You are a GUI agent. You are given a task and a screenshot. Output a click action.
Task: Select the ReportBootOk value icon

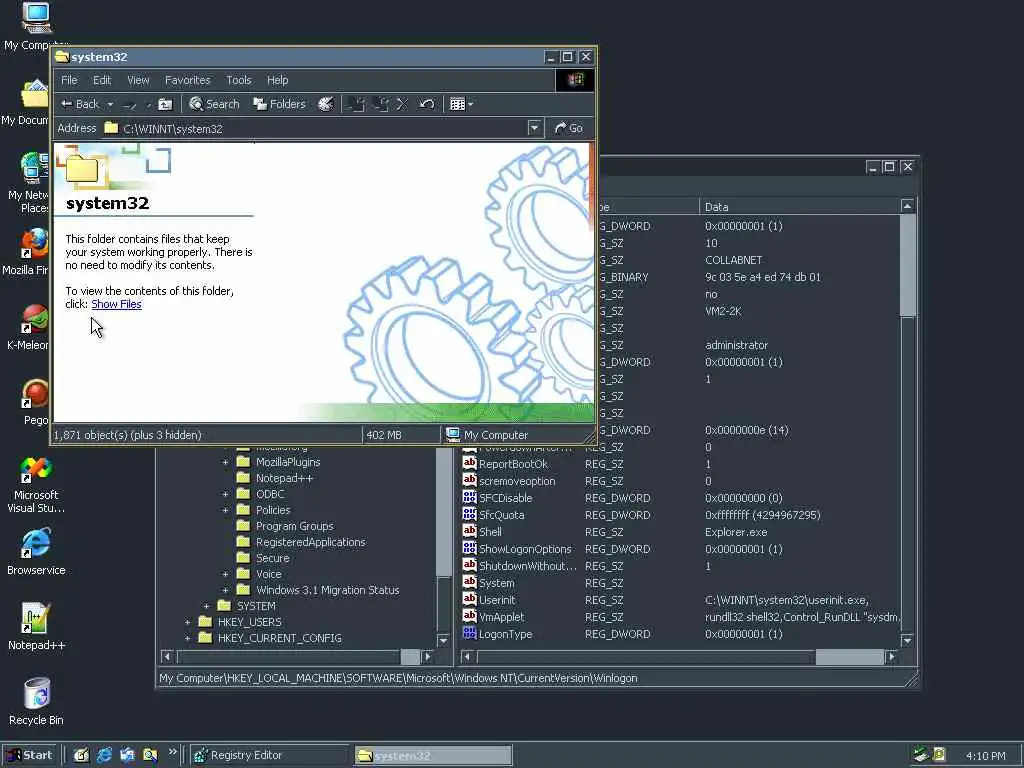click(470, 464)
